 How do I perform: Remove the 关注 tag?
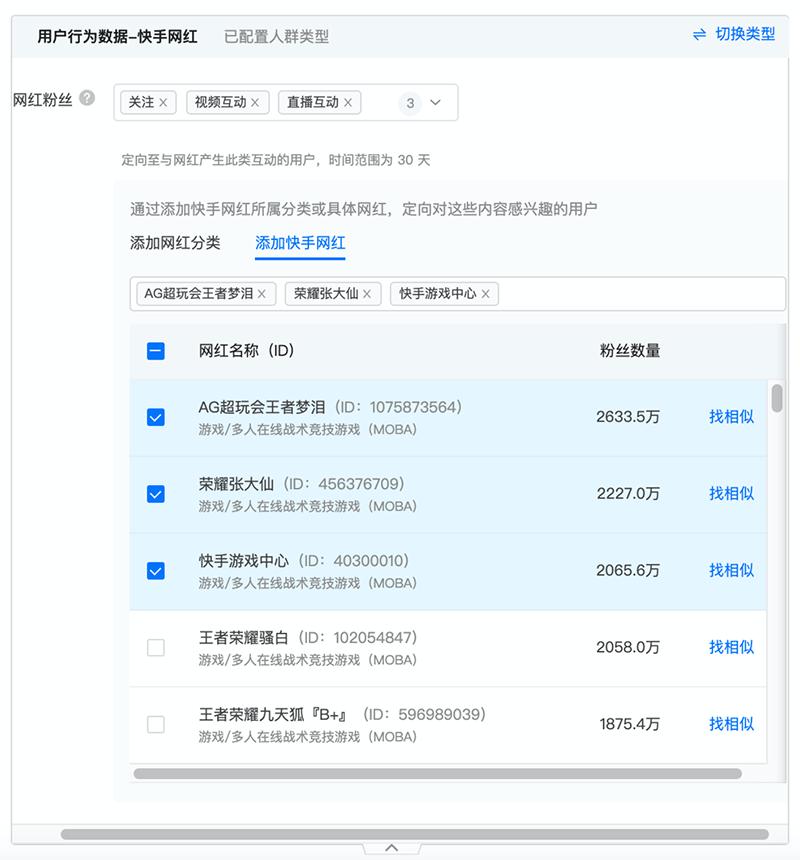(x=163, y=103)
